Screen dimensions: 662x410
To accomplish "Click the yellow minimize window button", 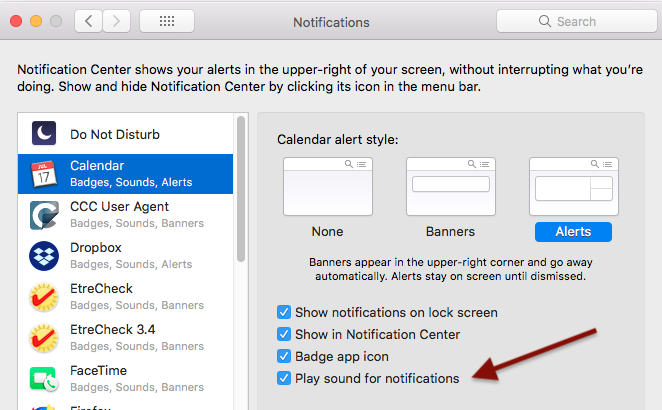I will [x=36, y=21].
